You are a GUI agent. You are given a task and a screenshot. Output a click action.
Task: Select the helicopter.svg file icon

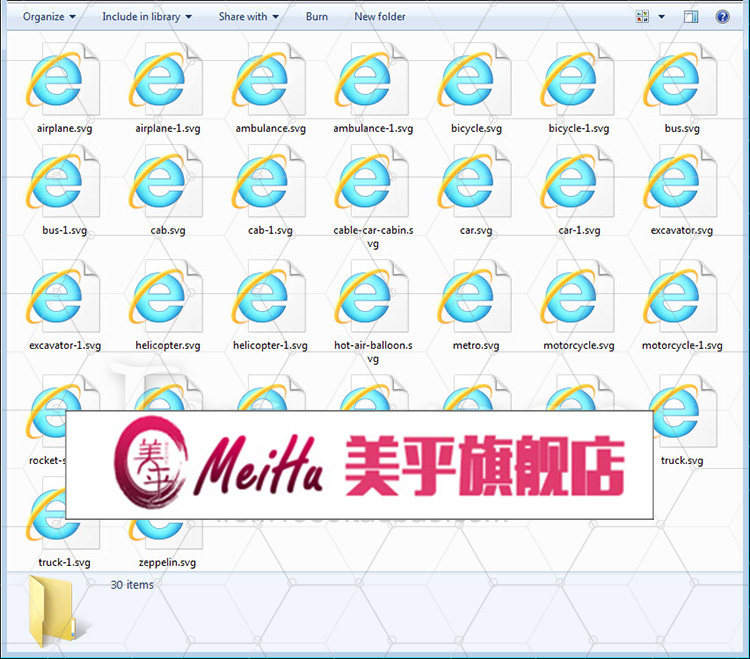(x=166, y=297)
